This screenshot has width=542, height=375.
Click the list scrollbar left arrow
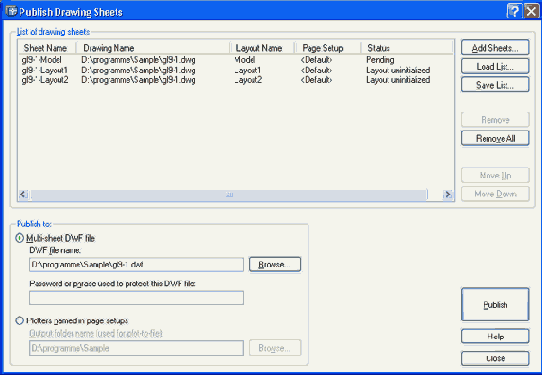click(24, 195)
